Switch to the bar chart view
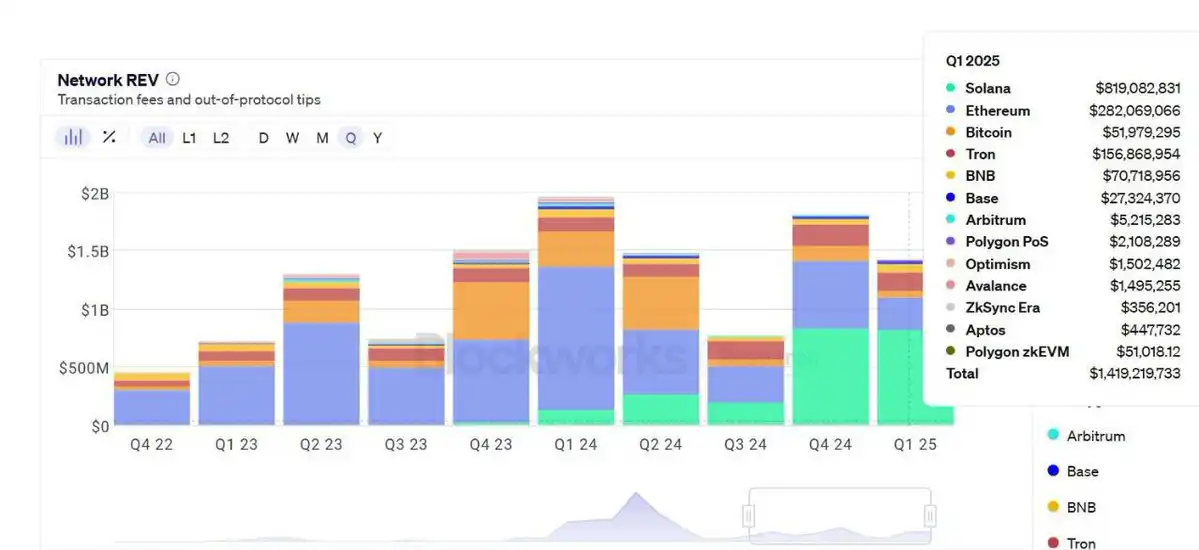 [x=74, y=138]
